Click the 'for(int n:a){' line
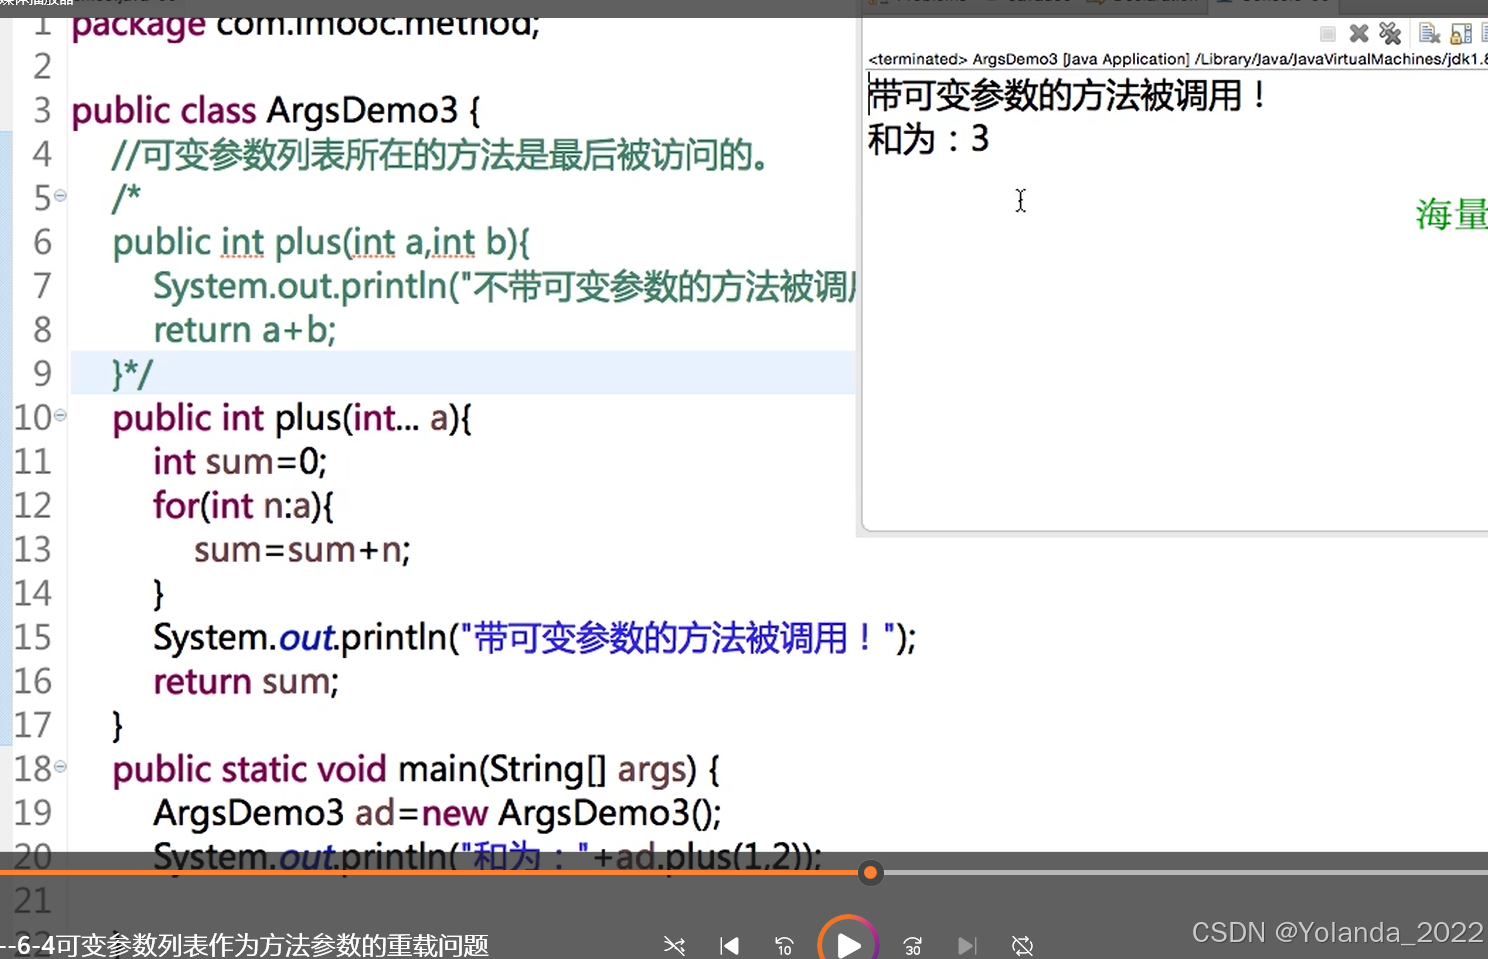This screenshot has height=959, width=1488. point(243,505)
